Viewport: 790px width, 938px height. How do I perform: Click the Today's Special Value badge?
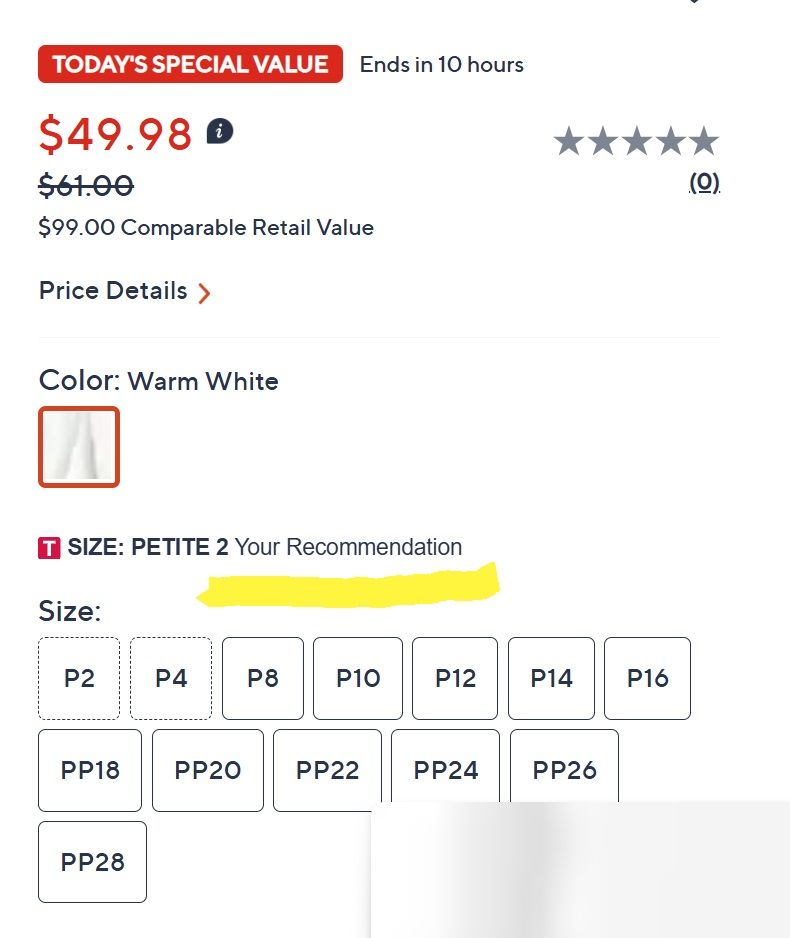point(190,64)
